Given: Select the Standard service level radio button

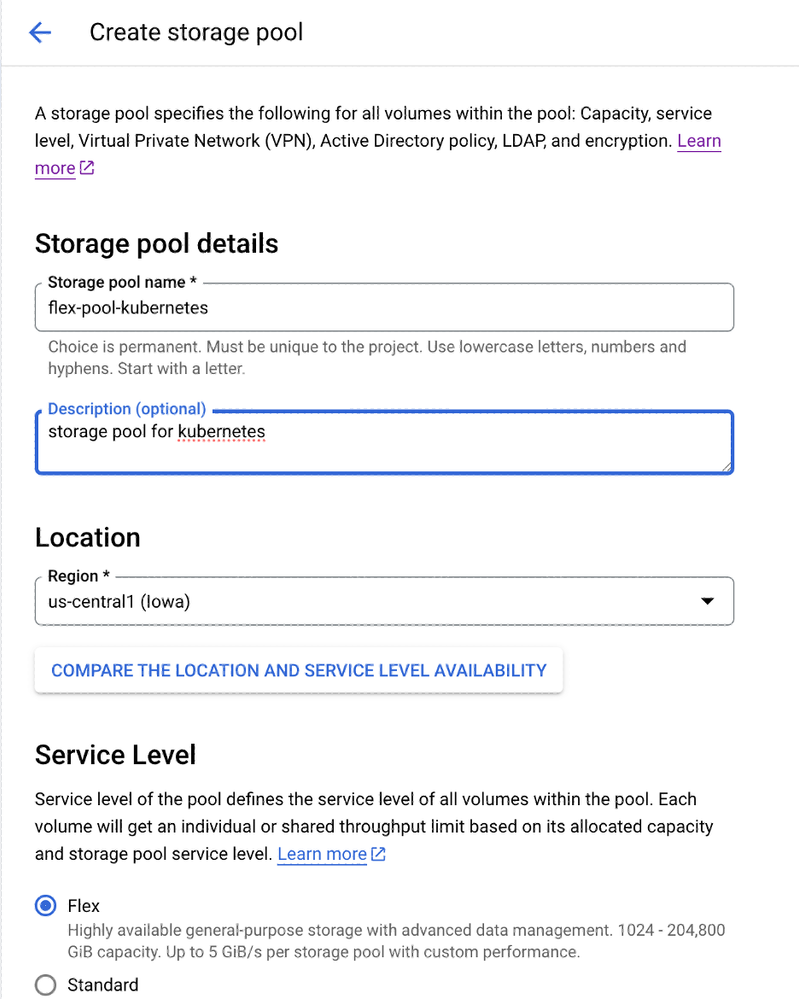Looking at the screenshot, I should (x=45, y=985).
